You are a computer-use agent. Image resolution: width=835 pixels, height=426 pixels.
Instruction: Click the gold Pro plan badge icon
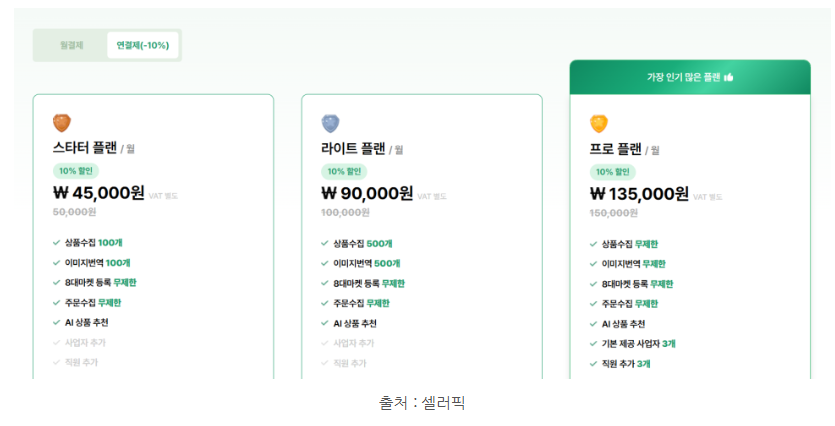click(599, 123)
